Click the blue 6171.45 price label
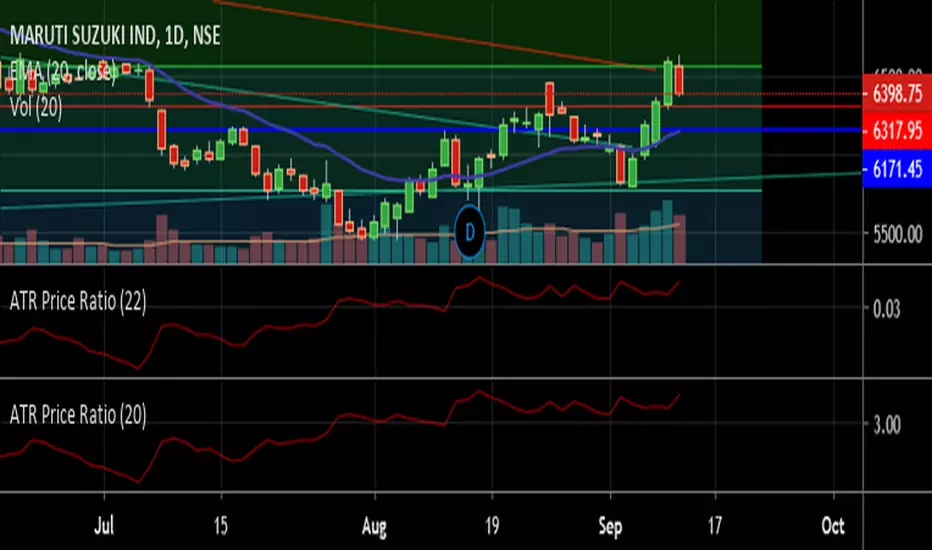Screen dimensions: 932x550 pos(897,169)
